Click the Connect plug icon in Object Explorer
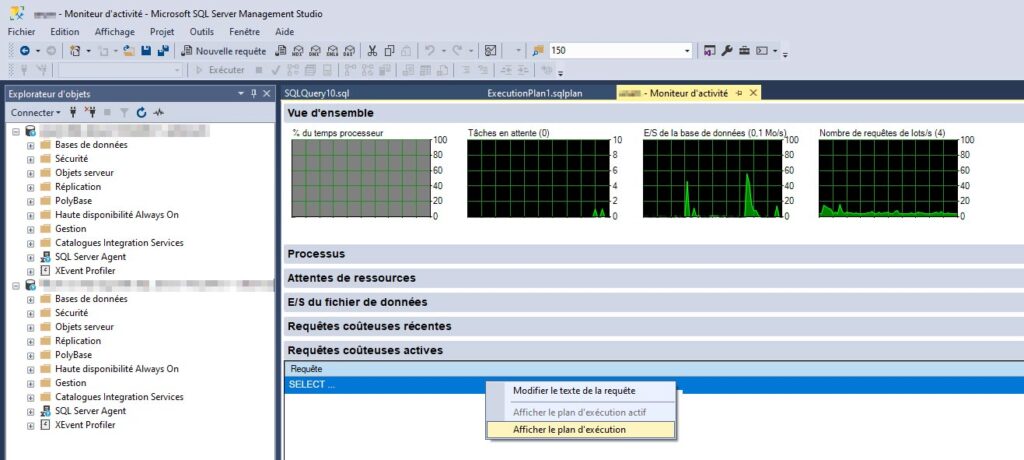1024x460 pixels. tap(74, 112)
